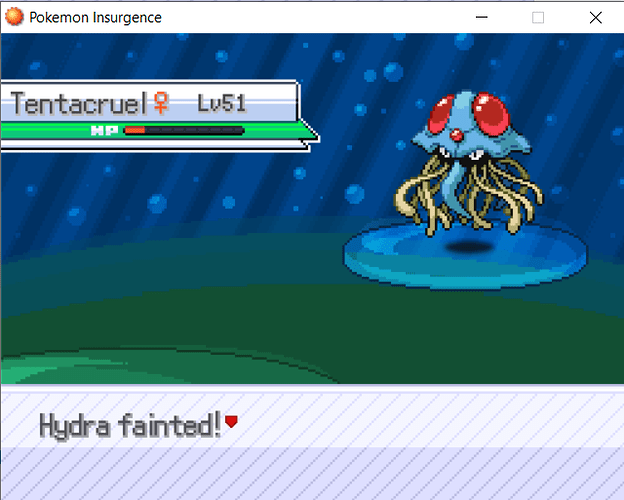The image size is (624, 500).
Task: Click the 'Hydra fainted!' message text
Action: click(130, 426)
